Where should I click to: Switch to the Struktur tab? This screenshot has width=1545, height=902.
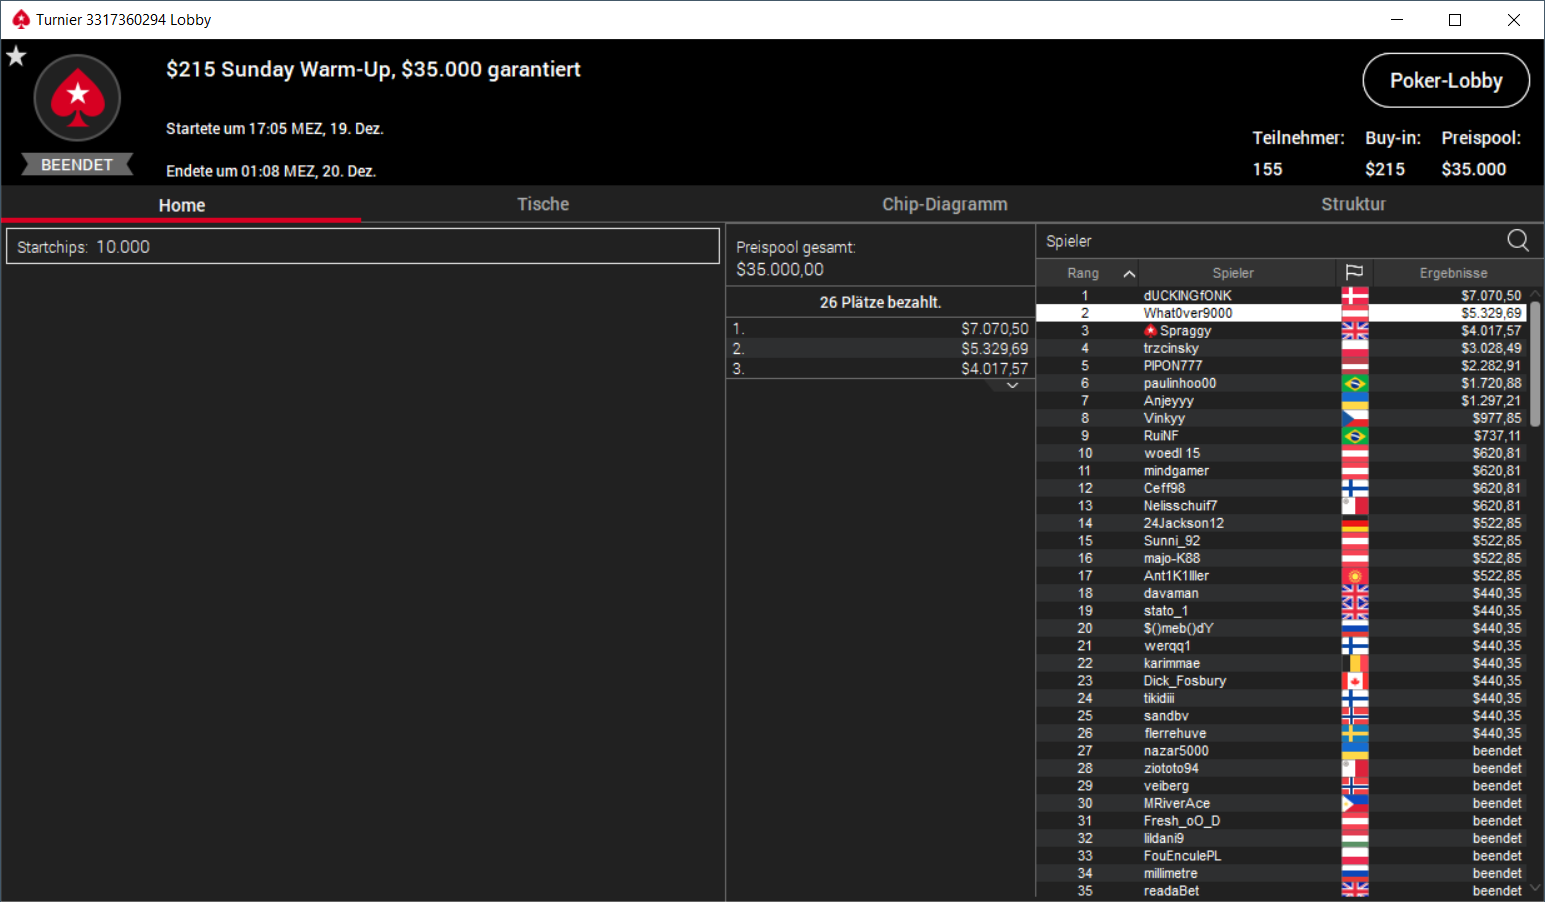[1353, 204]
